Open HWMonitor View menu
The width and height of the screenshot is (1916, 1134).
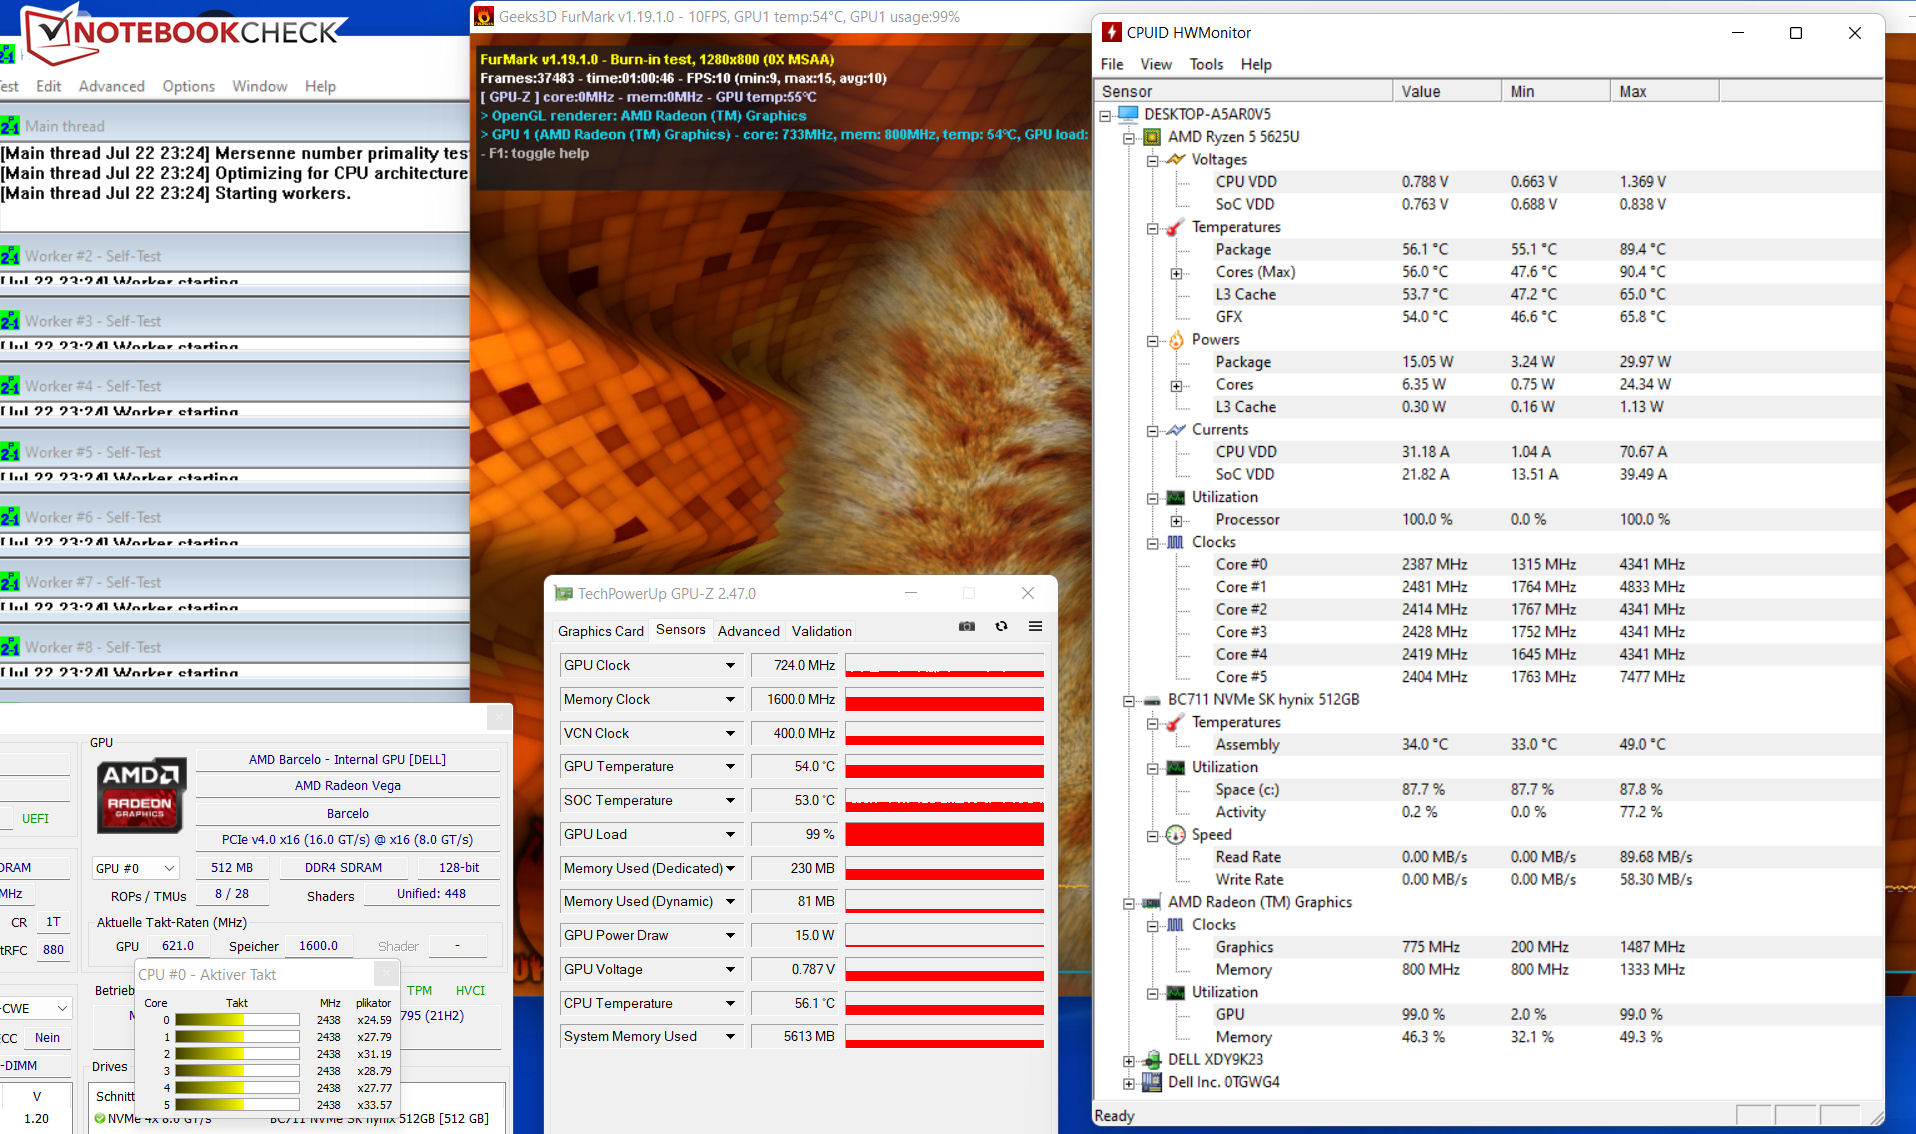pos(1156,64)
